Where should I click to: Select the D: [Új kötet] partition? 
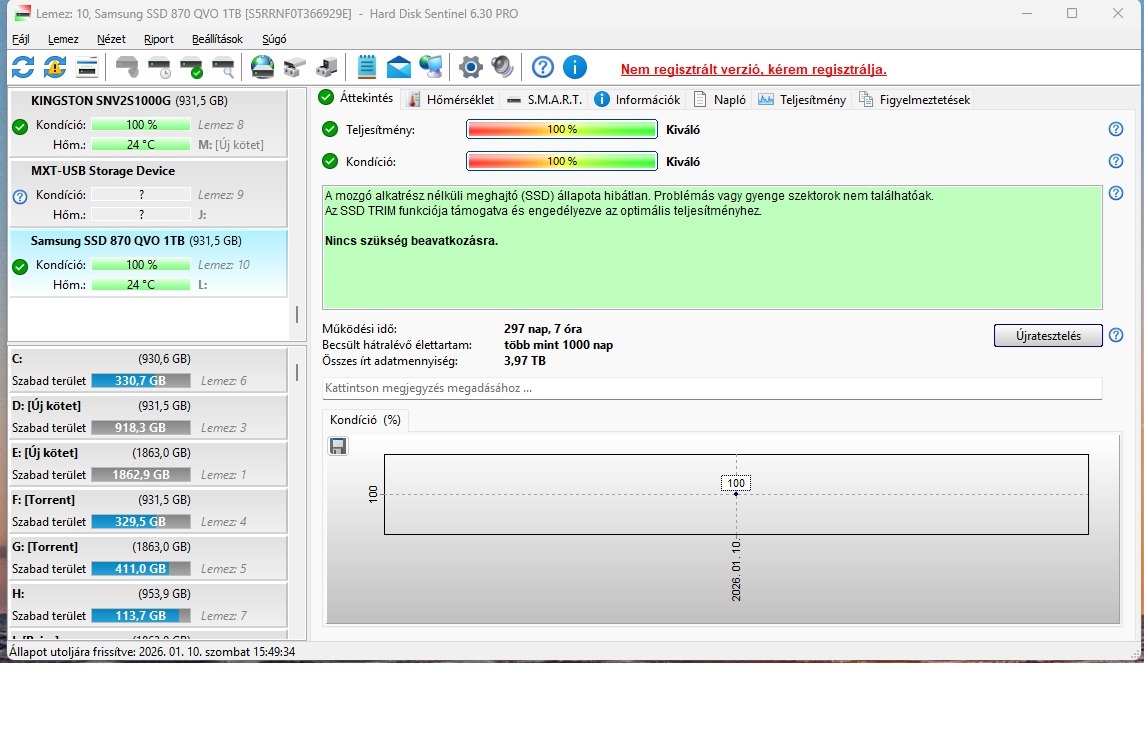click(x=148, y=417)
